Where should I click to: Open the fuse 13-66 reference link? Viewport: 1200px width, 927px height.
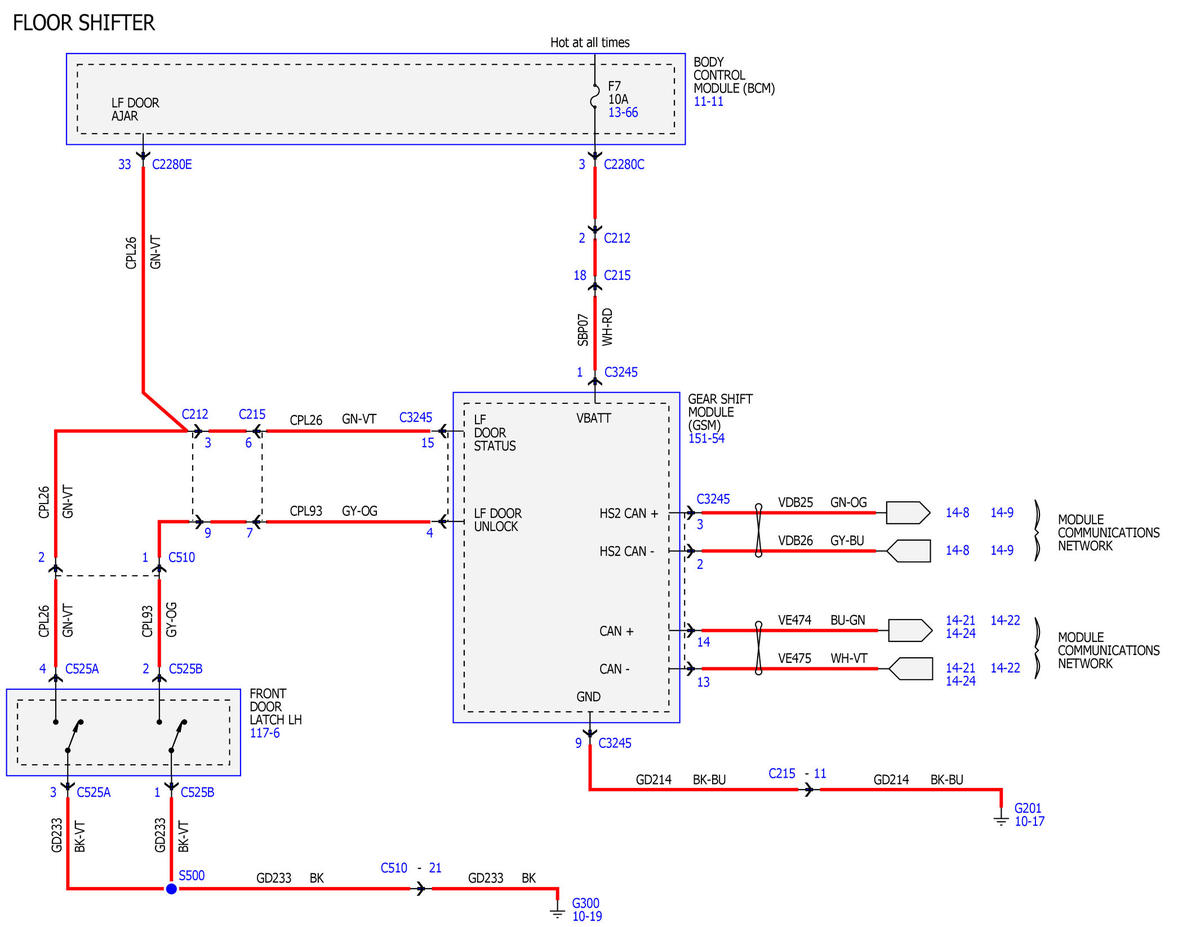tap(623, 113)
